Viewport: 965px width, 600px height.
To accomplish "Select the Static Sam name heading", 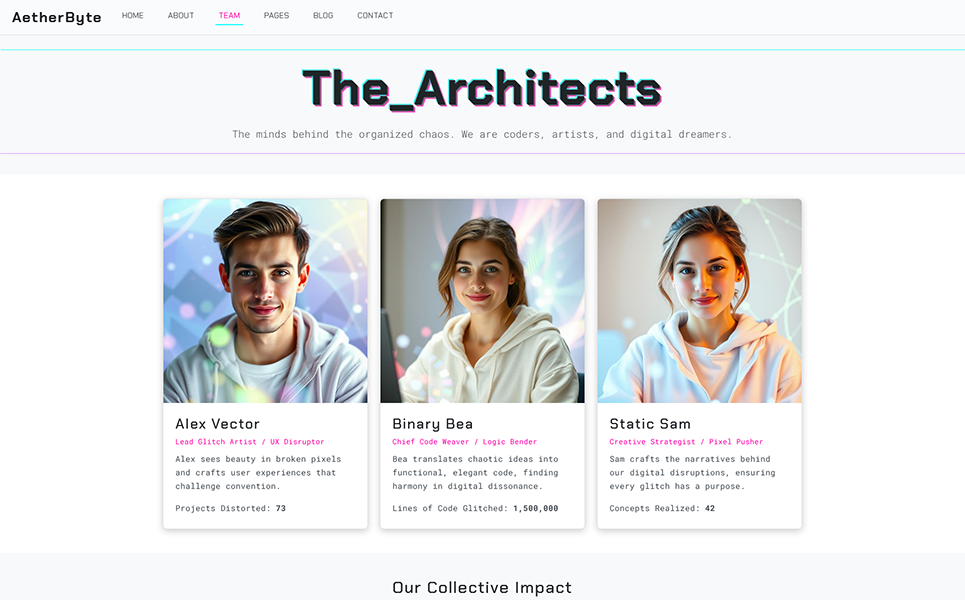I will 650,424.
